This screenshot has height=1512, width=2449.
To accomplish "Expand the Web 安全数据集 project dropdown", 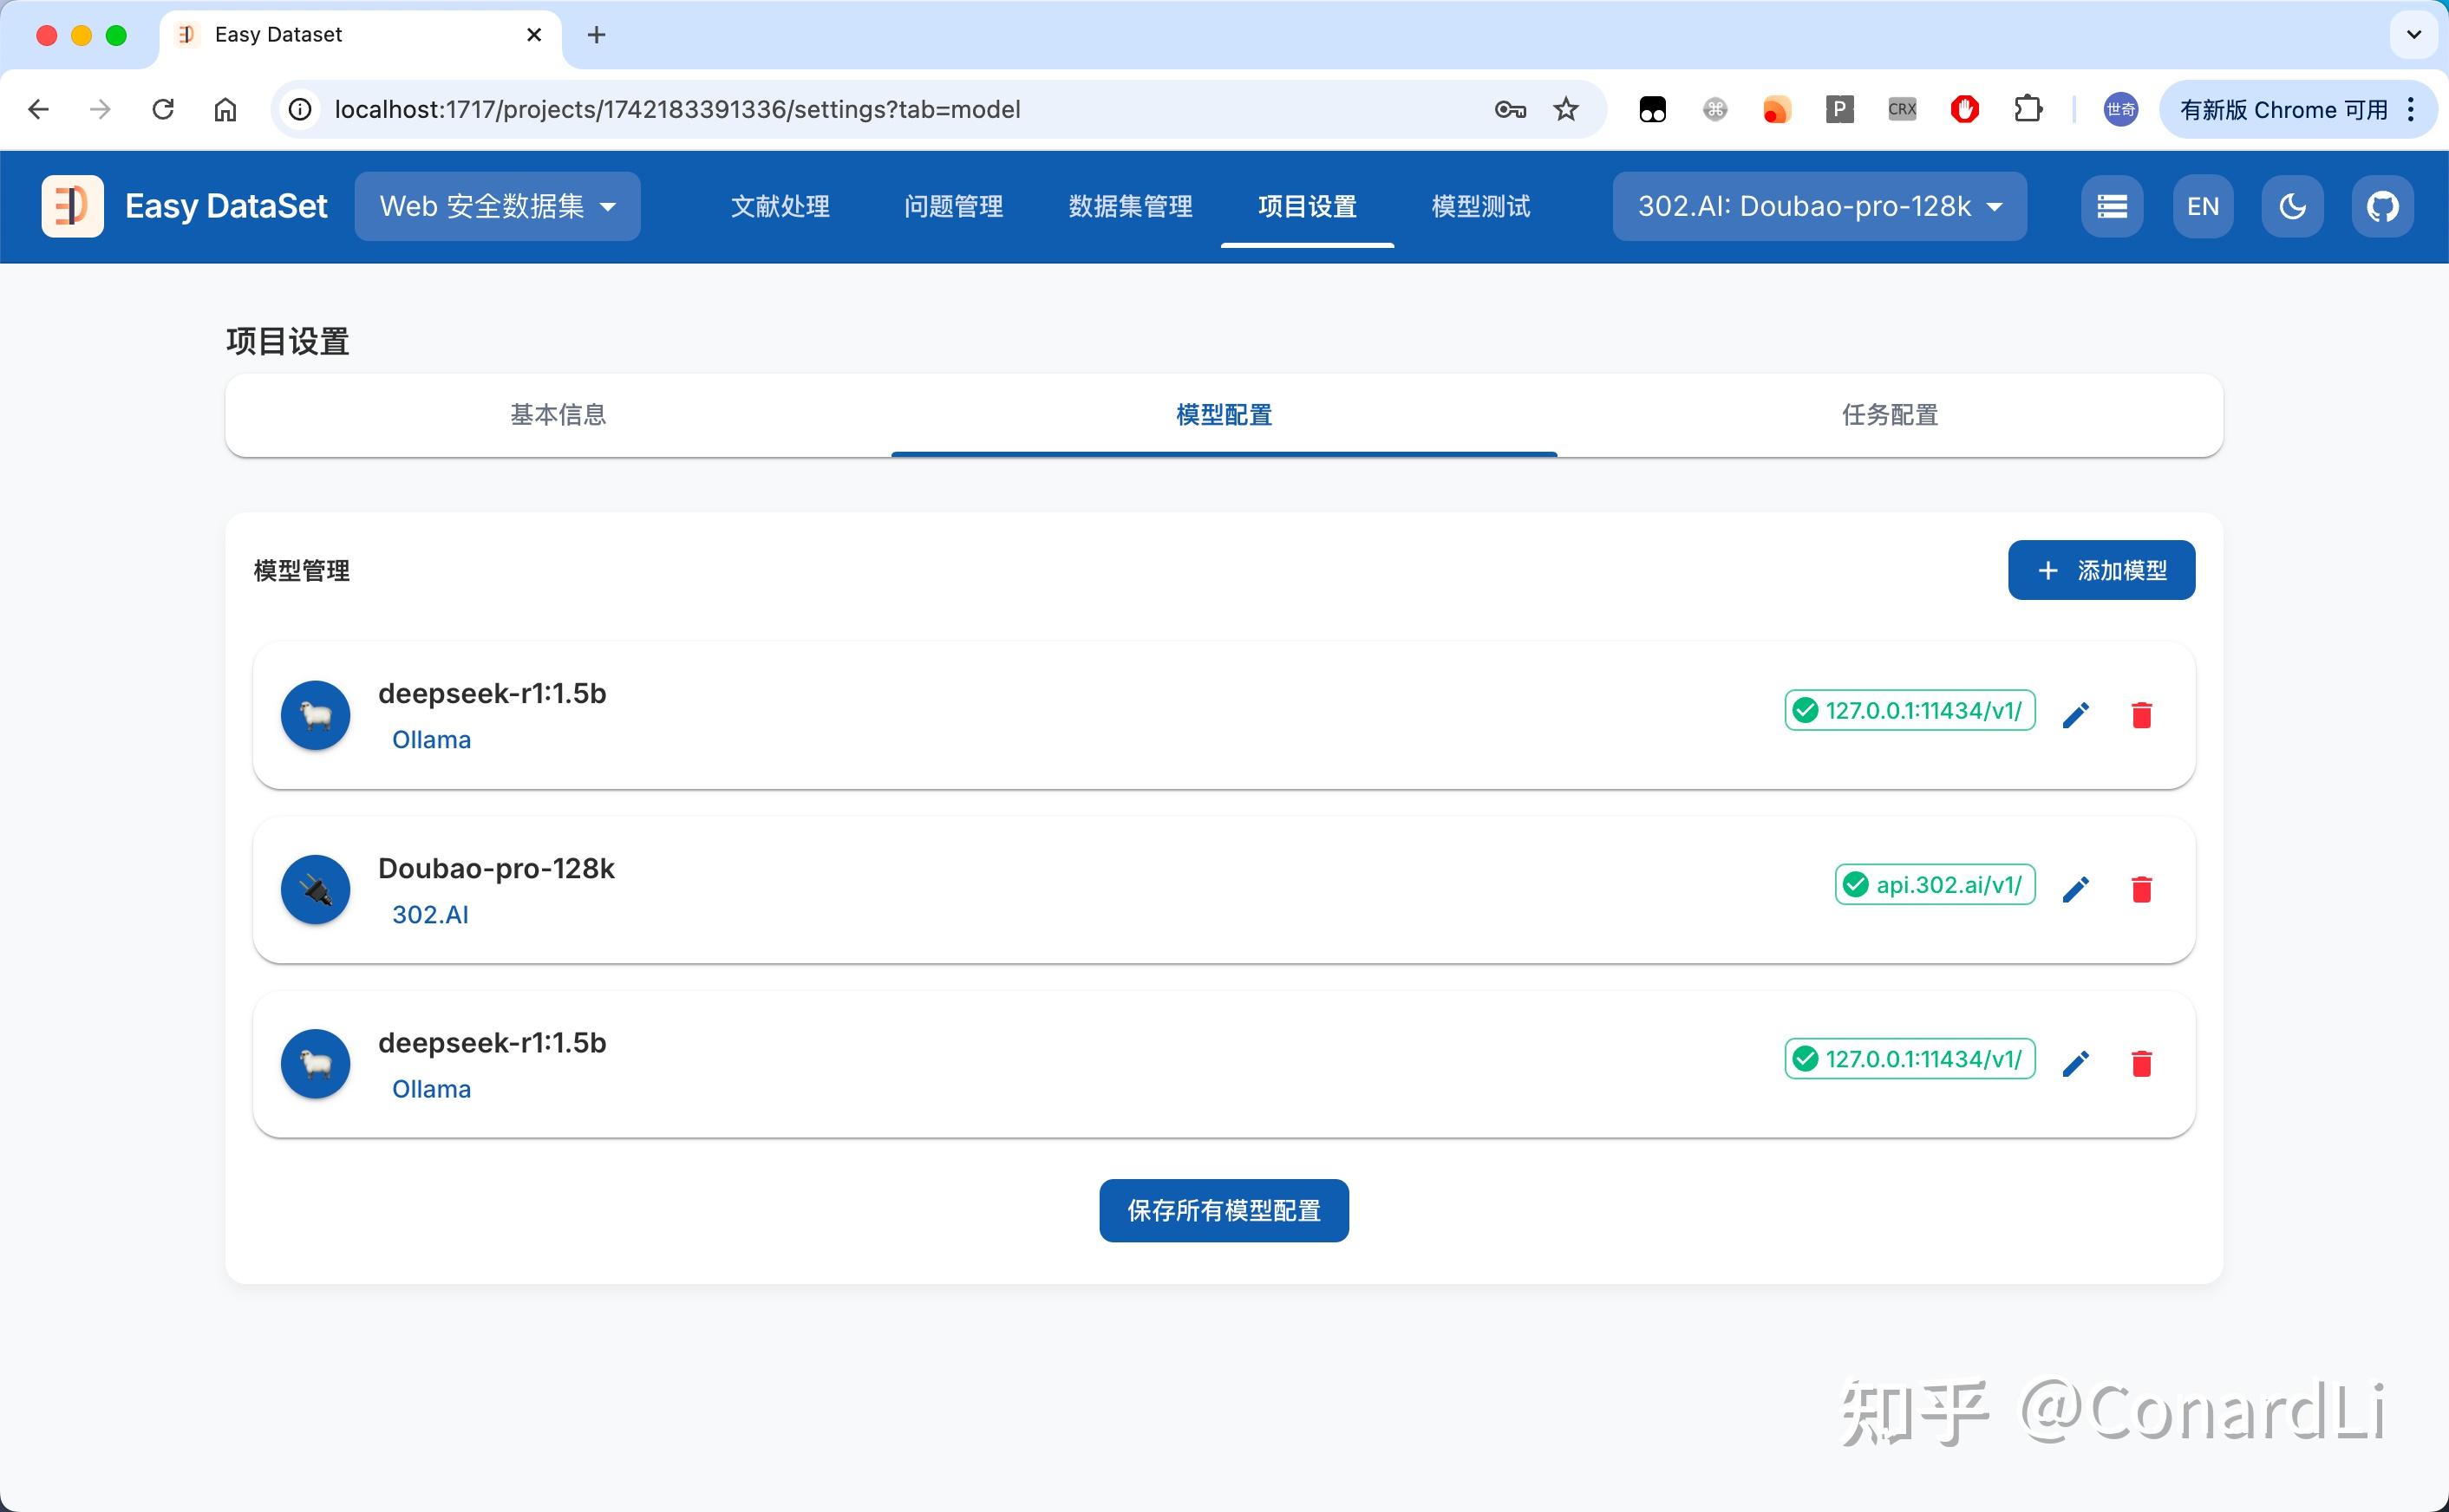I will pos(497,206).
